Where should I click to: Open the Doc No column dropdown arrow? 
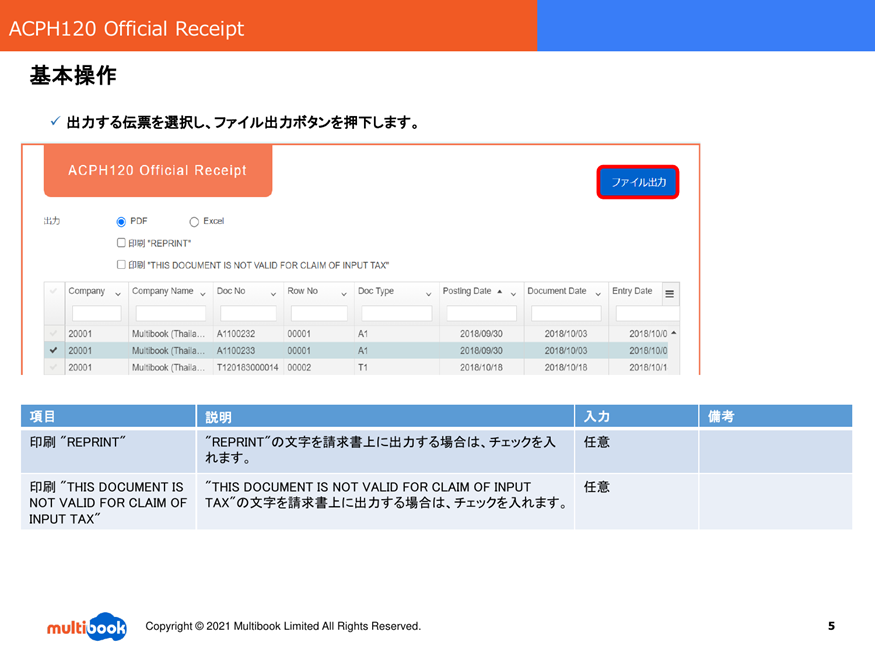pos(273,294)
